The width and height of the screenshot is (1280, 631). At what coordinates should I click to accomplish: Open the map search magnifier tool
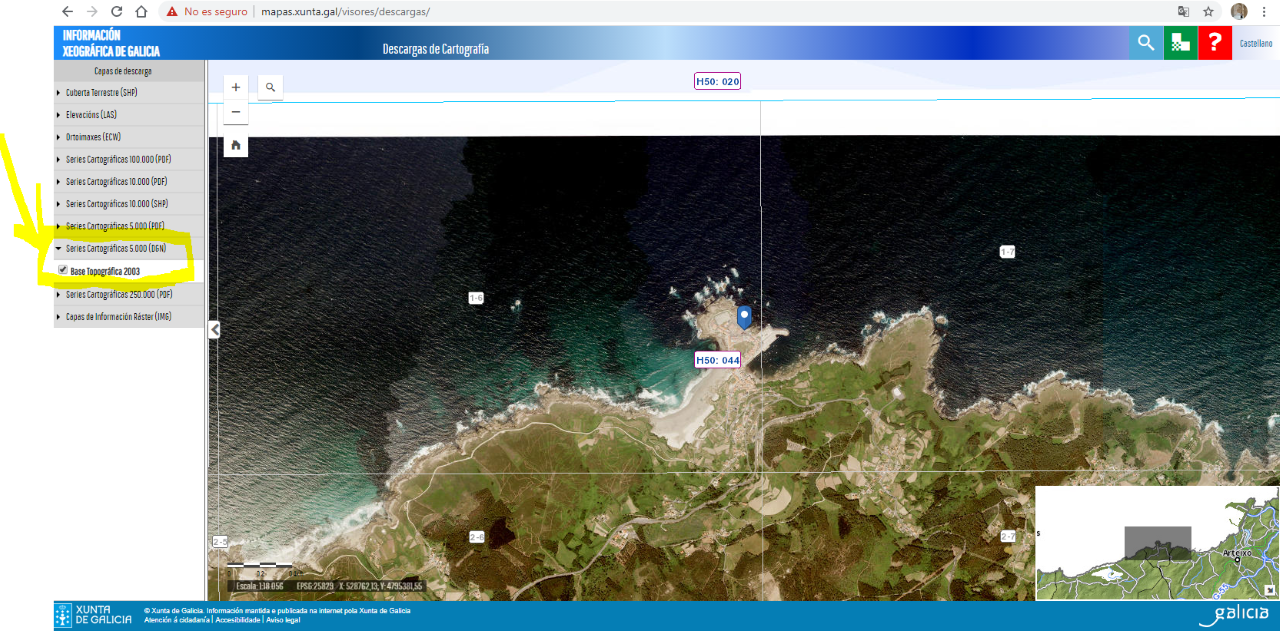(270, 87)
